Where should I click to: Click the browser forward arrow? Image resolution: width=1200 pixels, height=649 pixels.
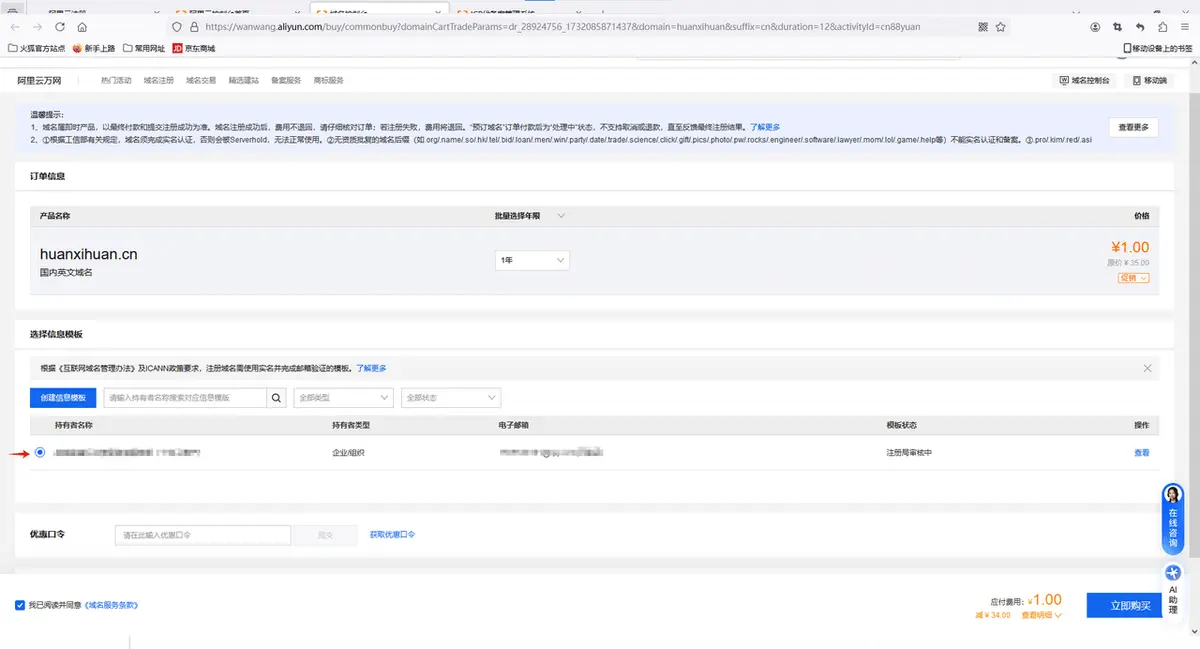coord(37,27)
